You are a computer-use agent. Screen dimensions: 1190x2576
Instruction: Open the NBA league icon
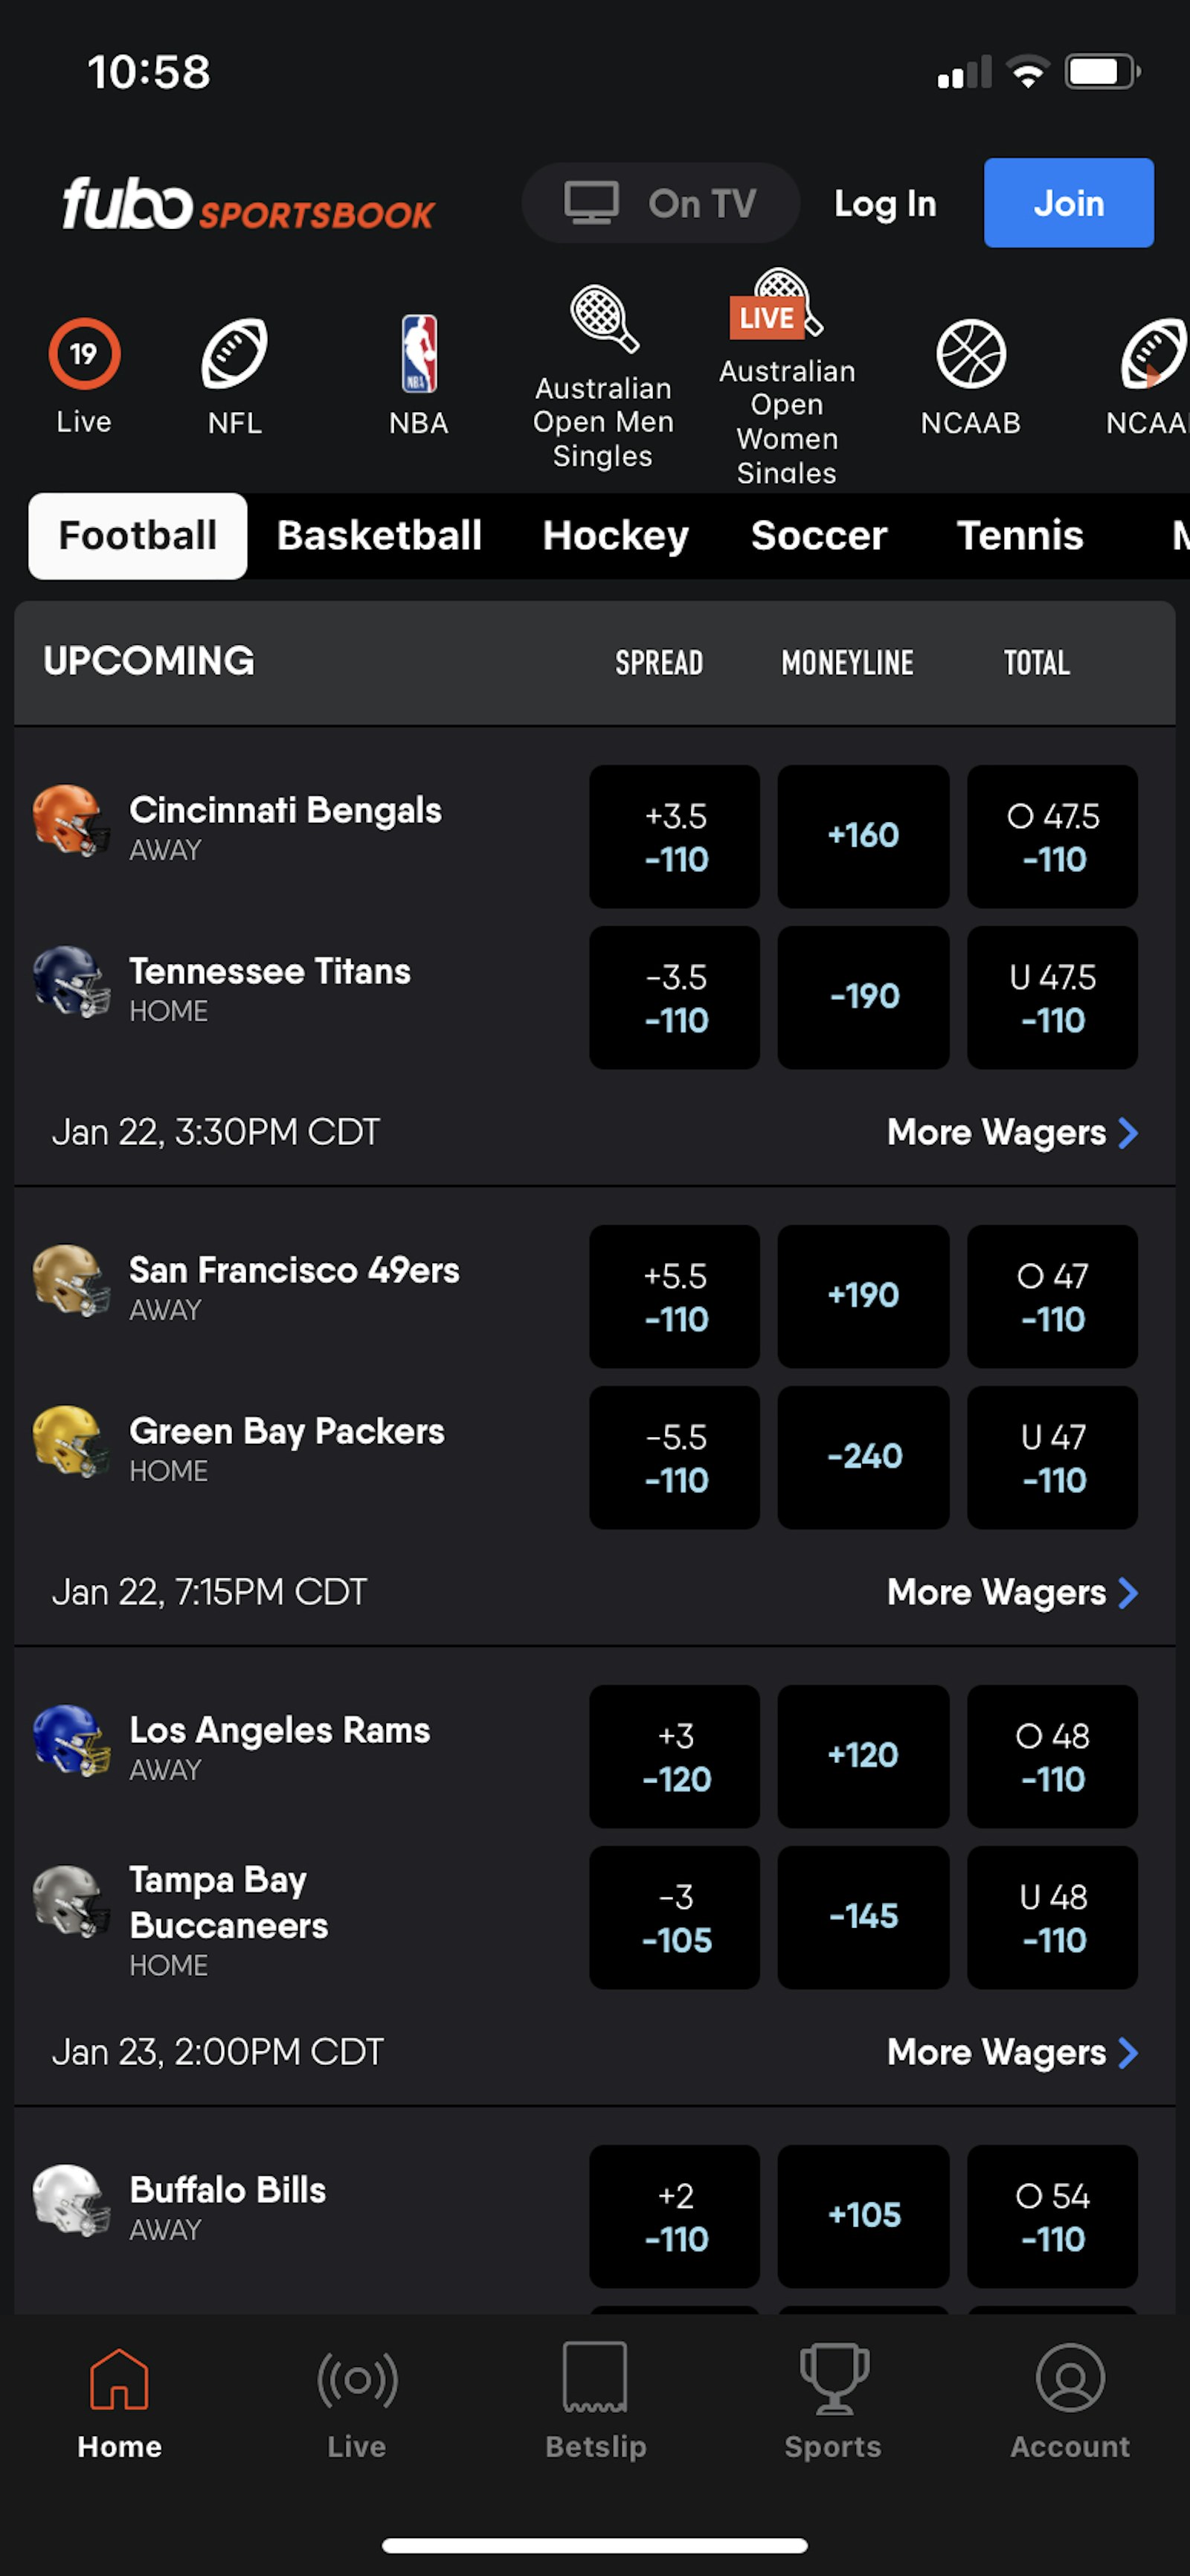tap(419, 355)
